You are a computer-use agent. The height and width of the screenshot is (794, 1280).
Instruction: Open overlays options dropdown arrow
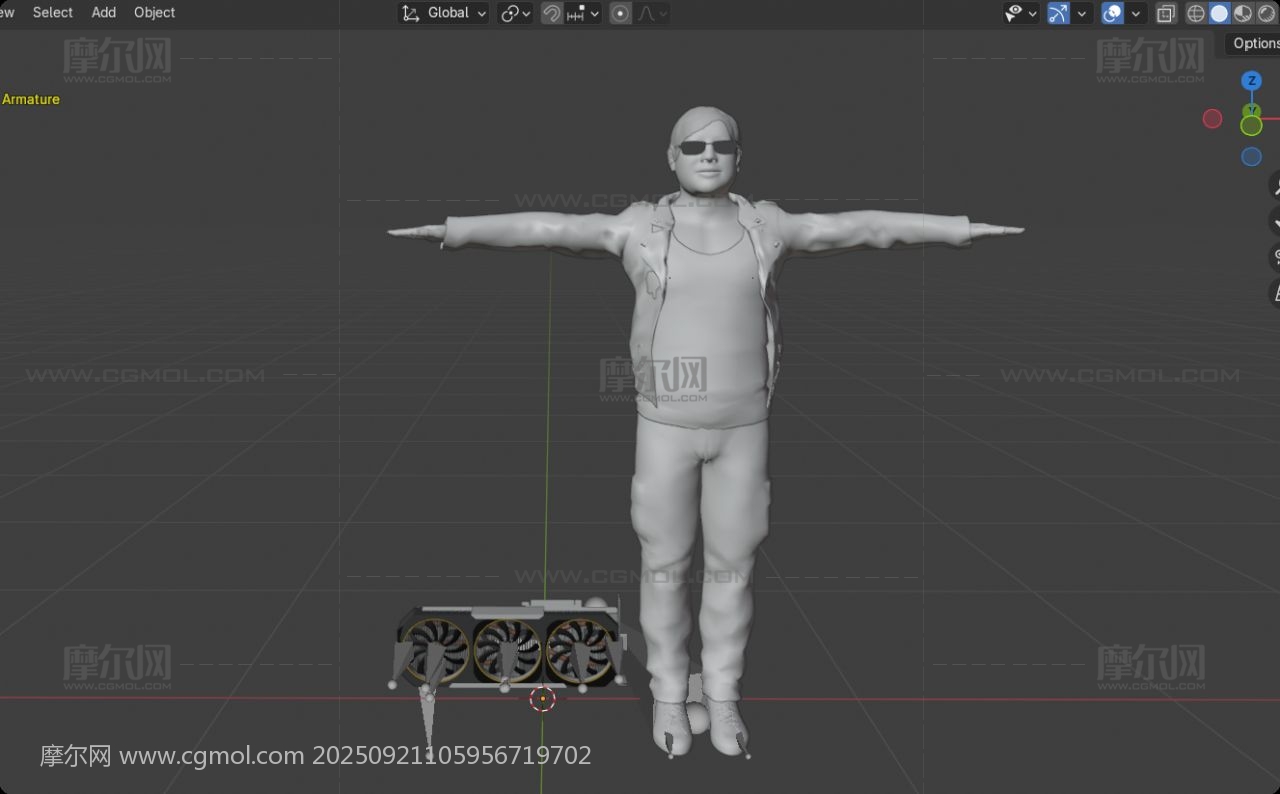(x=1136, y=13)
